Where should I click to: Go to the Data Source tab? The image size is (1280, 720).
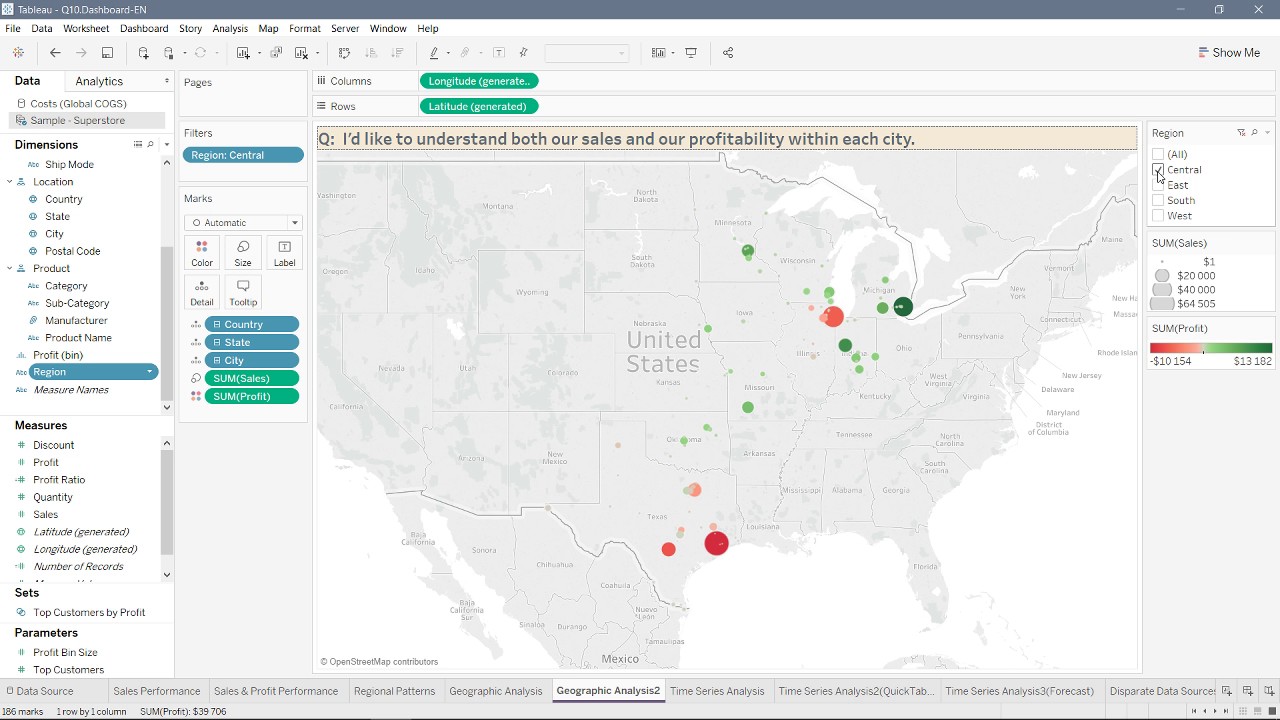point(39,691)
